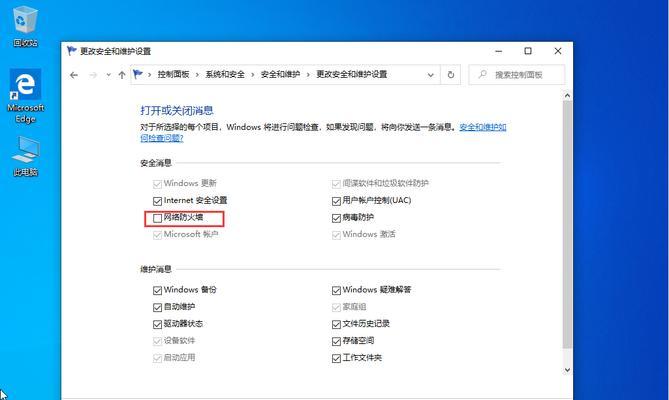The image size is (669, 400).
Task: Open the Recycle Bin desktop icon
Action: [25, 26]
